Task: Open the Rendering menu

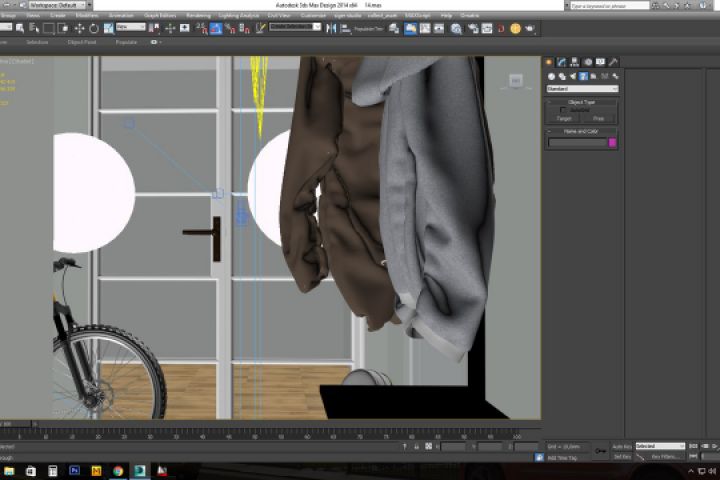Action: 198,16
